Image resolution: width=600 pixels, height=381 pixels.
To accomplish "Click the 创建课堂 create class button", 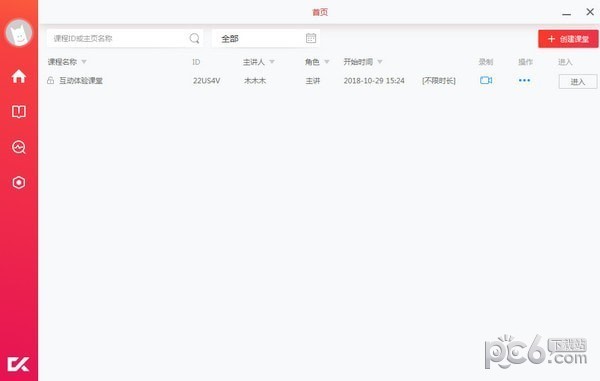I will [x=568, y=39].
